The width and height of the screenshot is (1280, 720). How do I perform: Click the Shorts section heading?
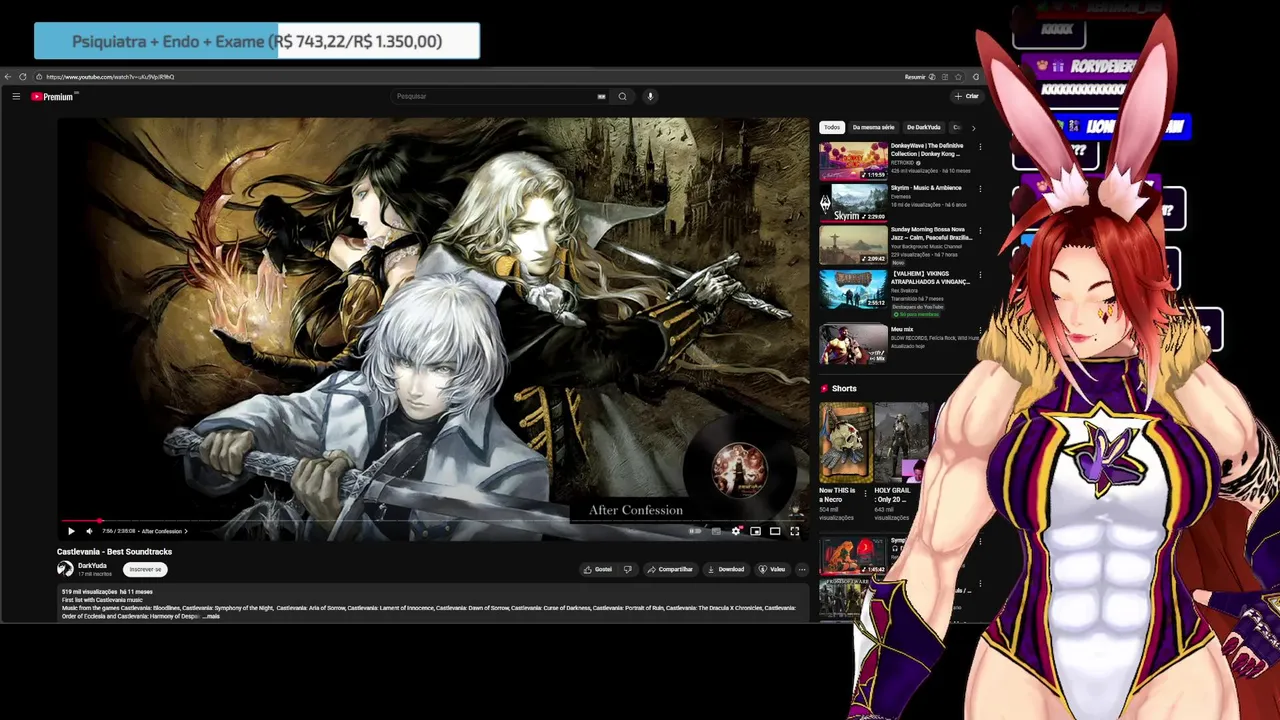844,388
